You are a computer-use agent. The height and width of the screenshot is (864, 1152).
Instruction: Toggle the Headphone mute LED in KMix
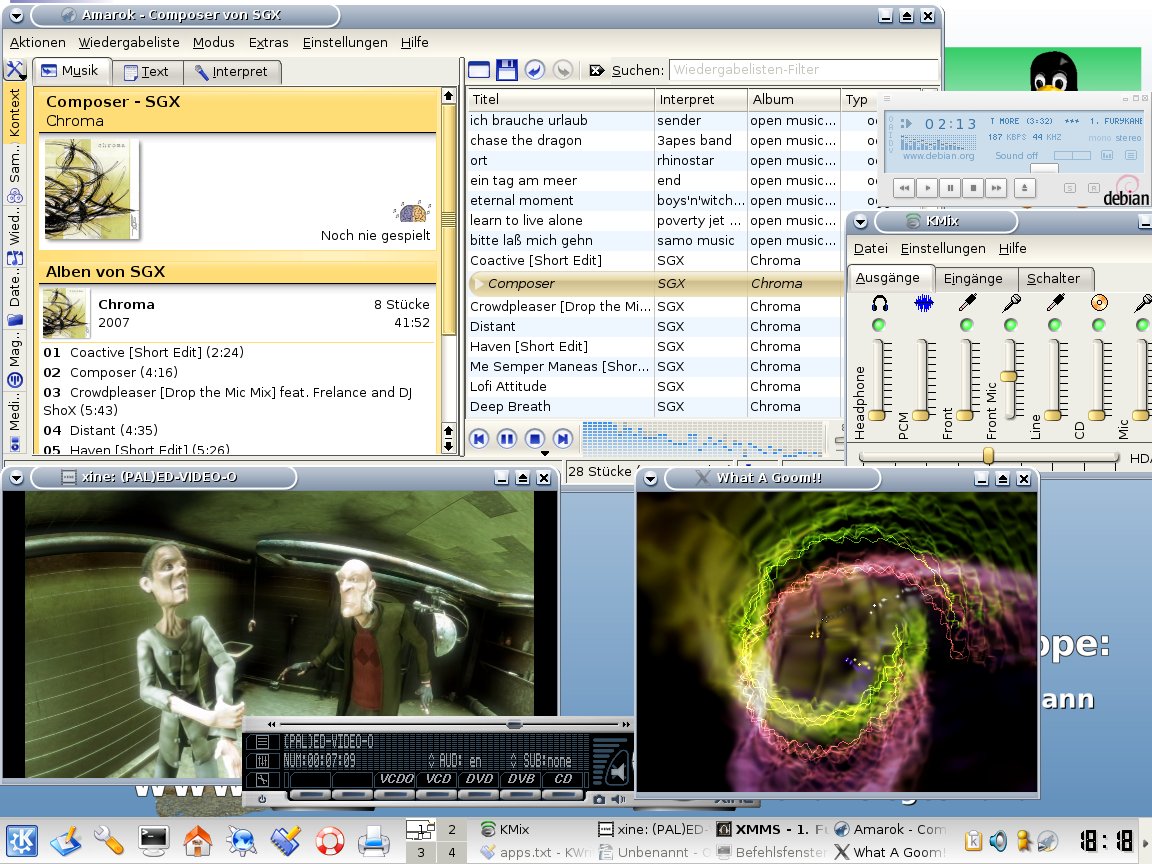[x=879, y=325]
